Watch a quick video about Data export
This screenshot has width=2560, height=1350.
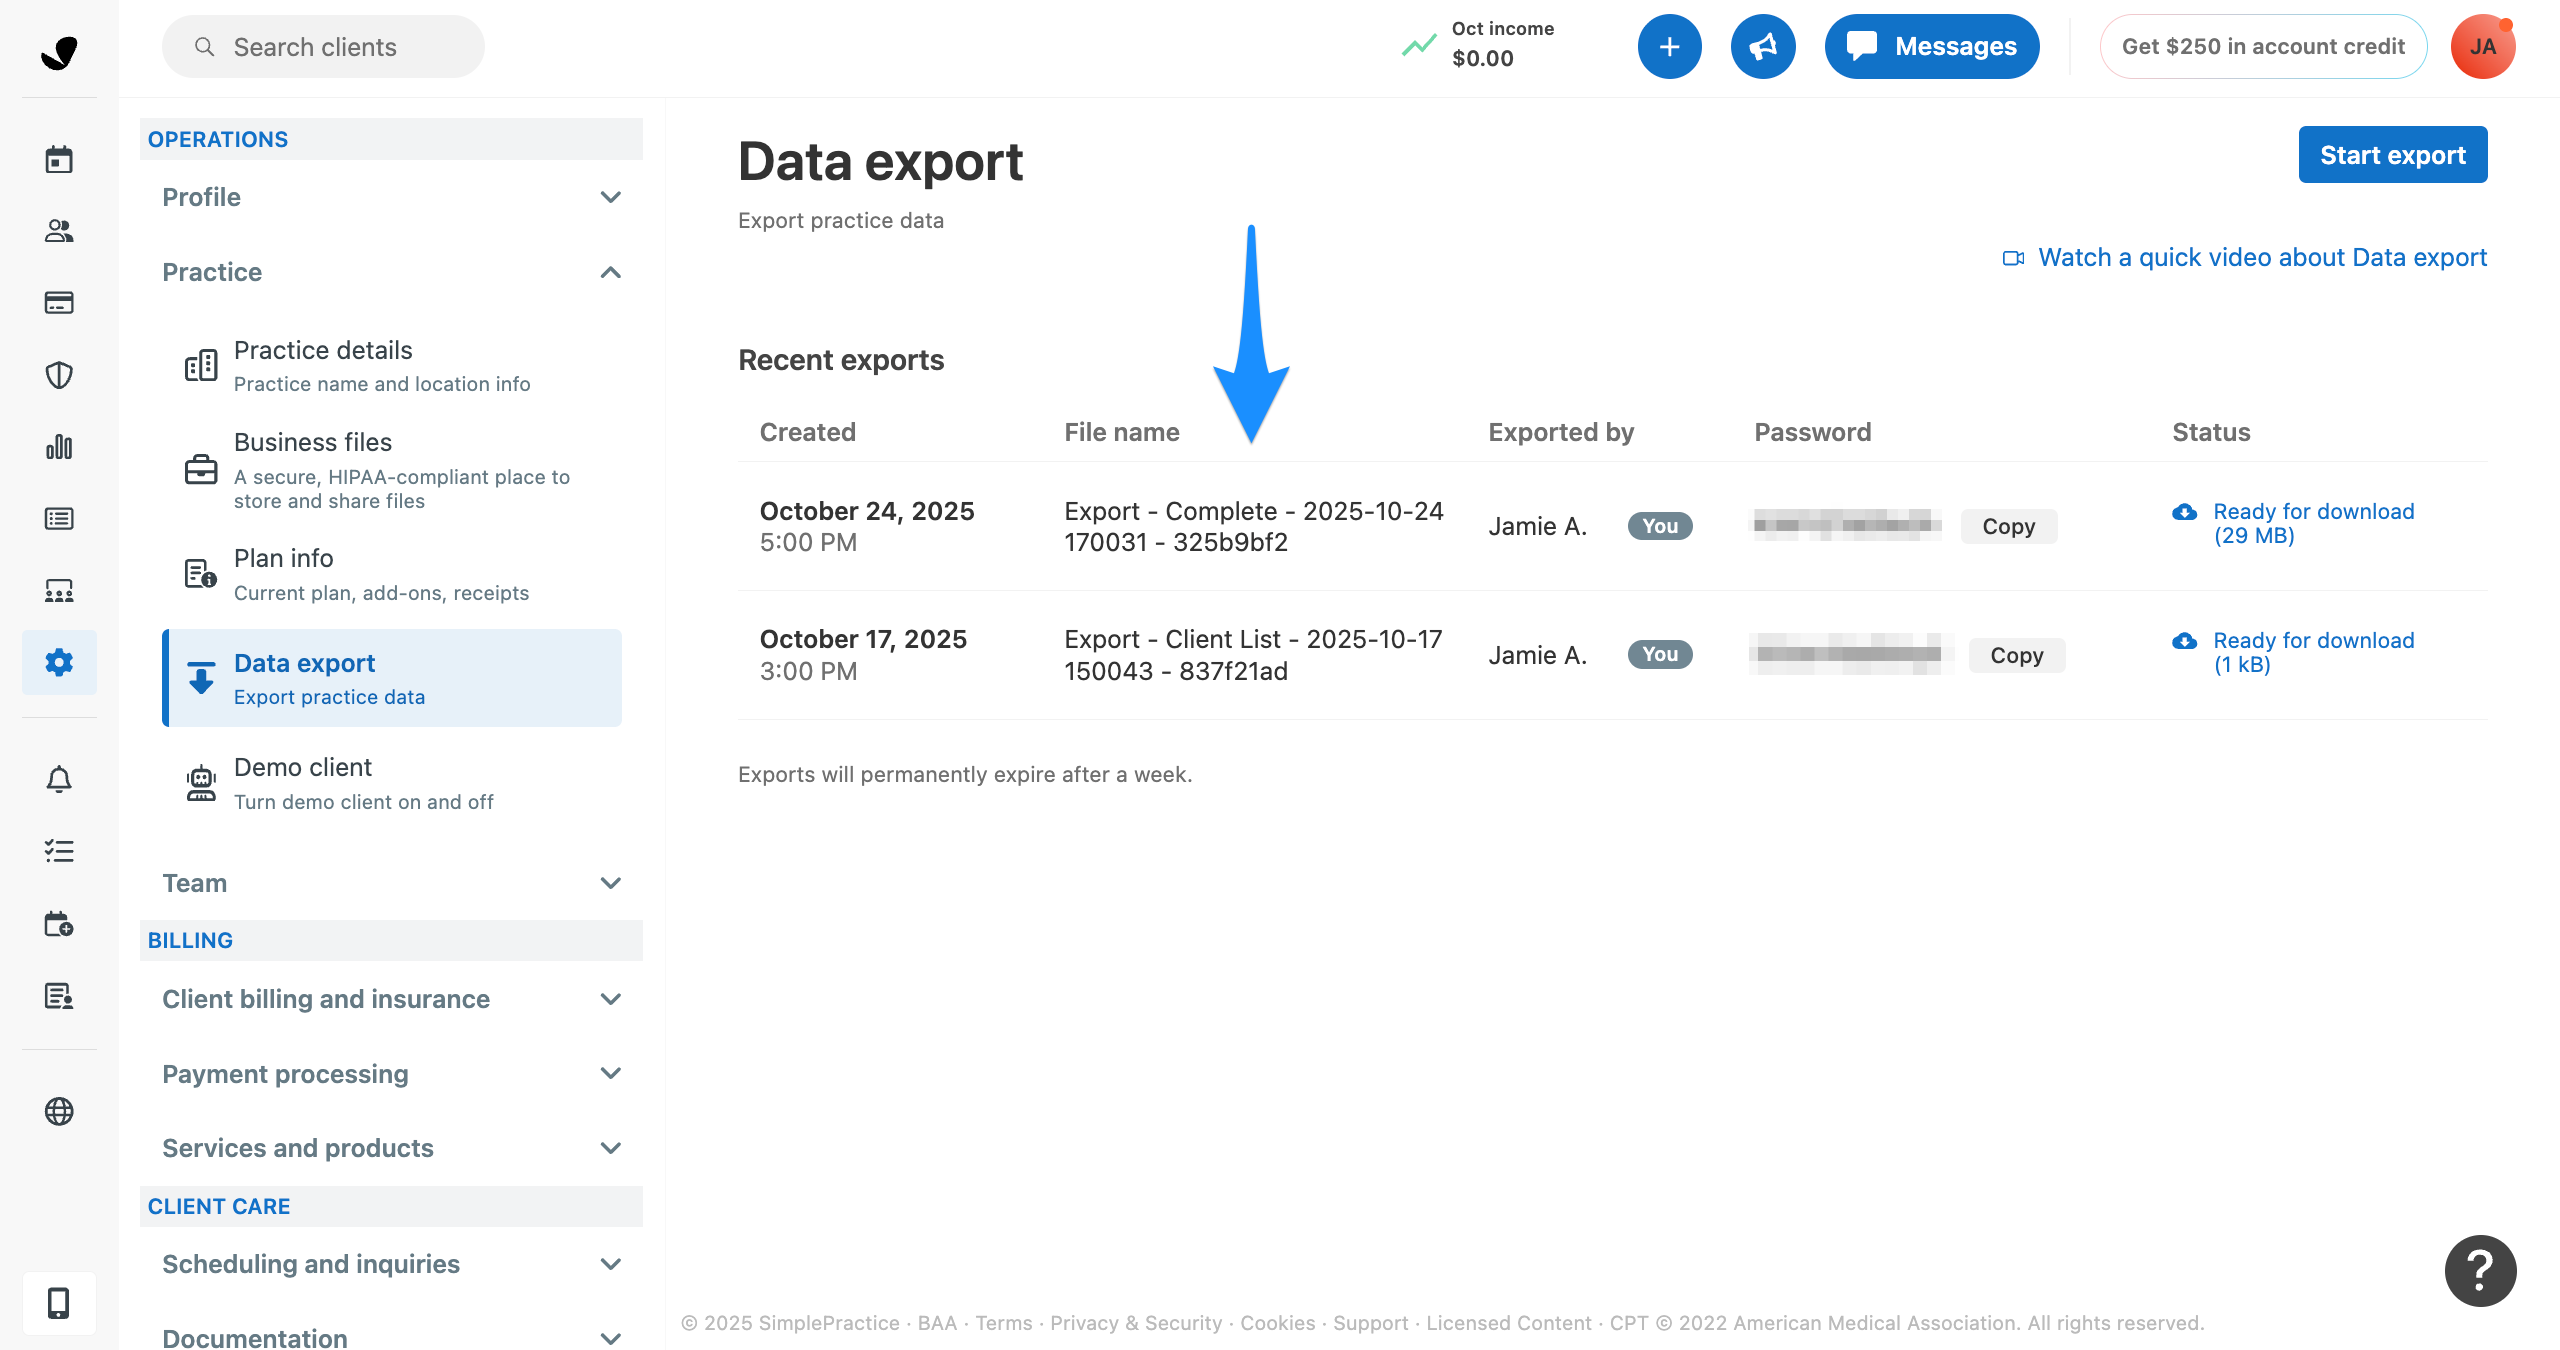tap(2244, 257)
